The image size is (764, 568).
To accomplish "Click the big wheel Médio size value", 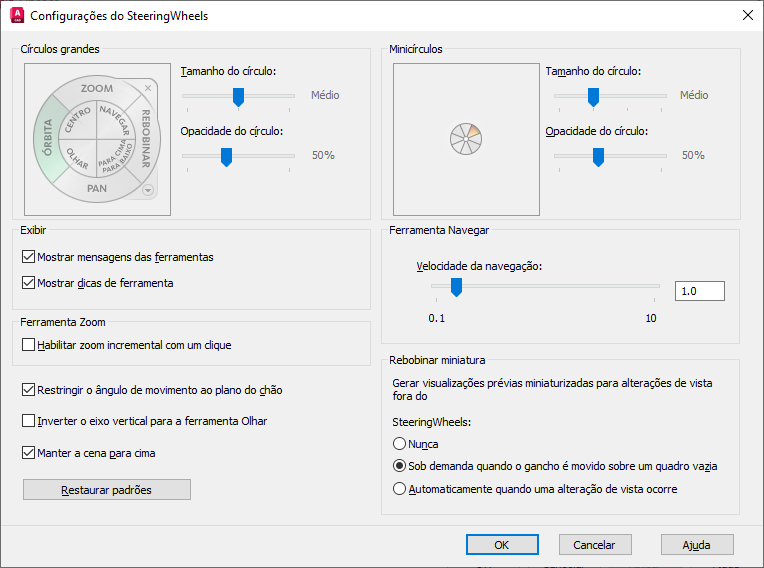I will (325, 95).
